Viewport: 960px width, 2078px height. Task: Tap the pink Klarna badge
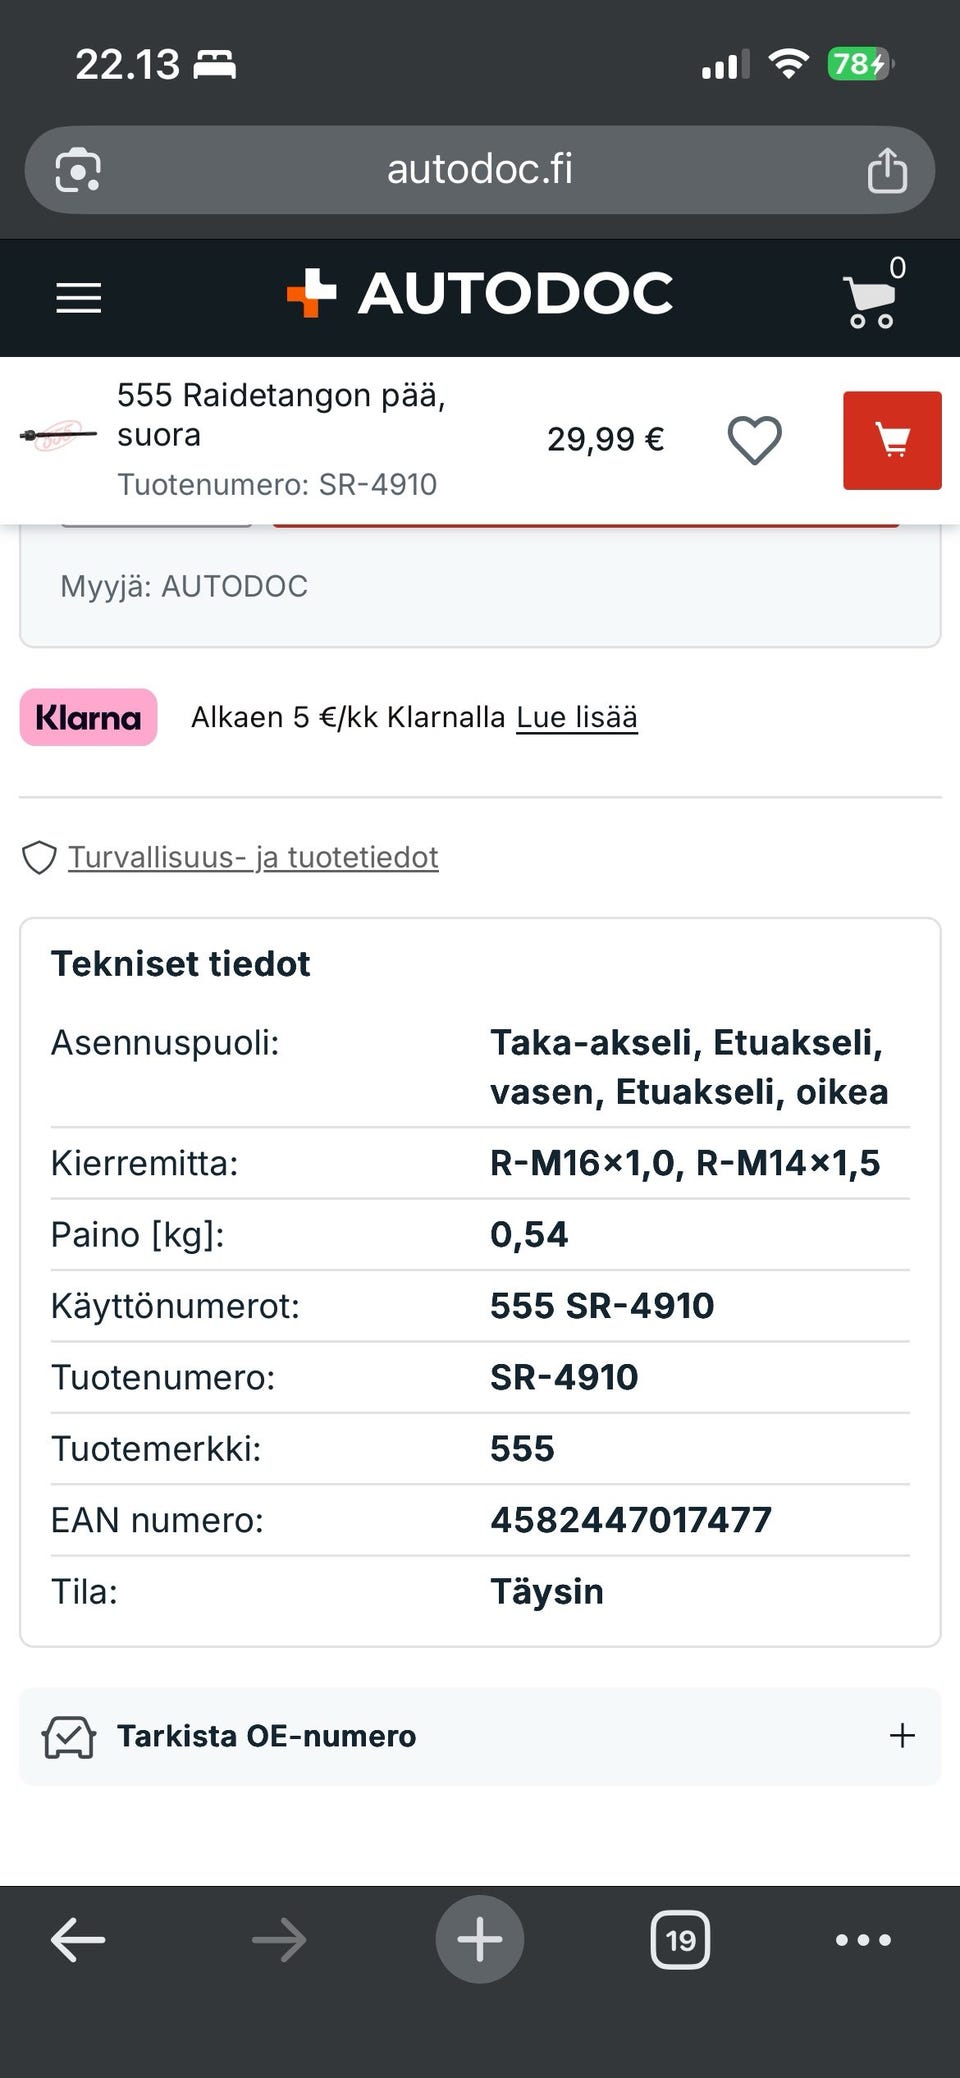click(88, 717)
